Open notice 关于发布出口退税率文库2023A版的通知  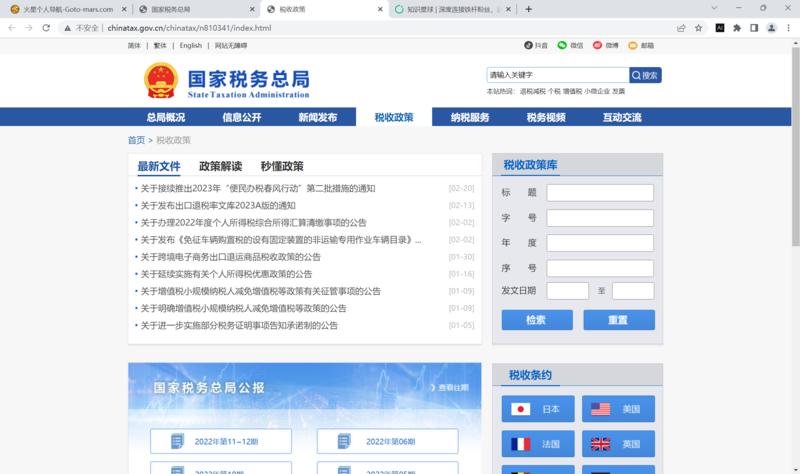coord(218,206)
